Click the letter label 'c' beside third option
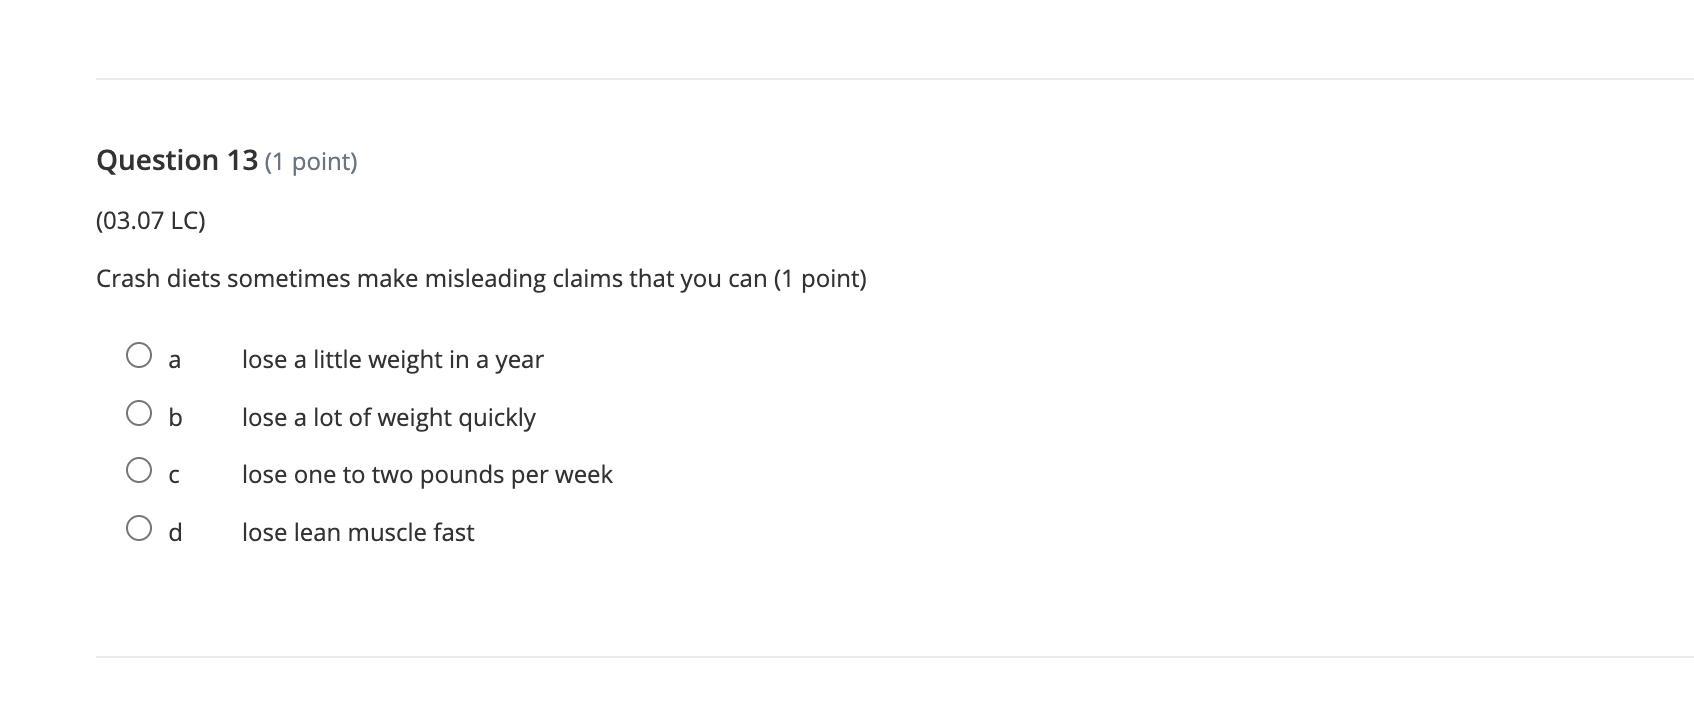This screenshot has width=1694, height=702. (x=174, y=476)
